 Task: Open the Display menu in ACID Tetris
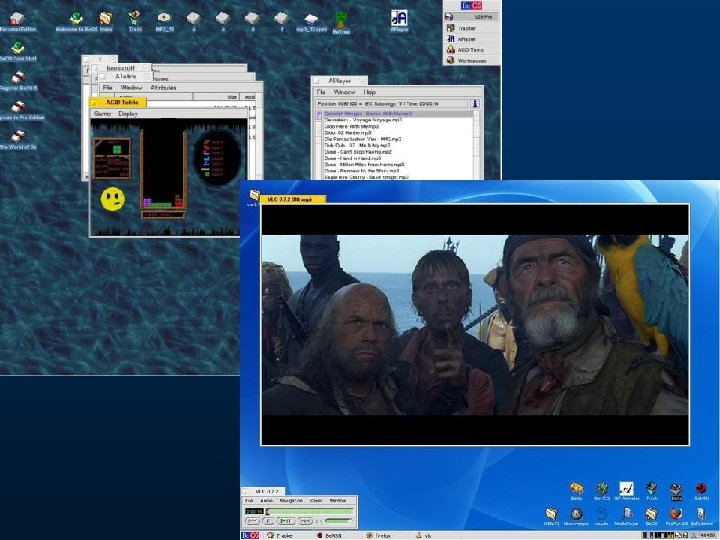click(128, 113)
